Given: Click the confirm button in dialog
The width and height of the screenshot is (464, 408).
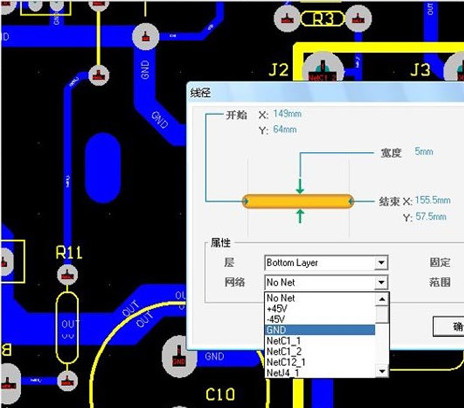Looking at the screenshot, I should tap(449, 326).
